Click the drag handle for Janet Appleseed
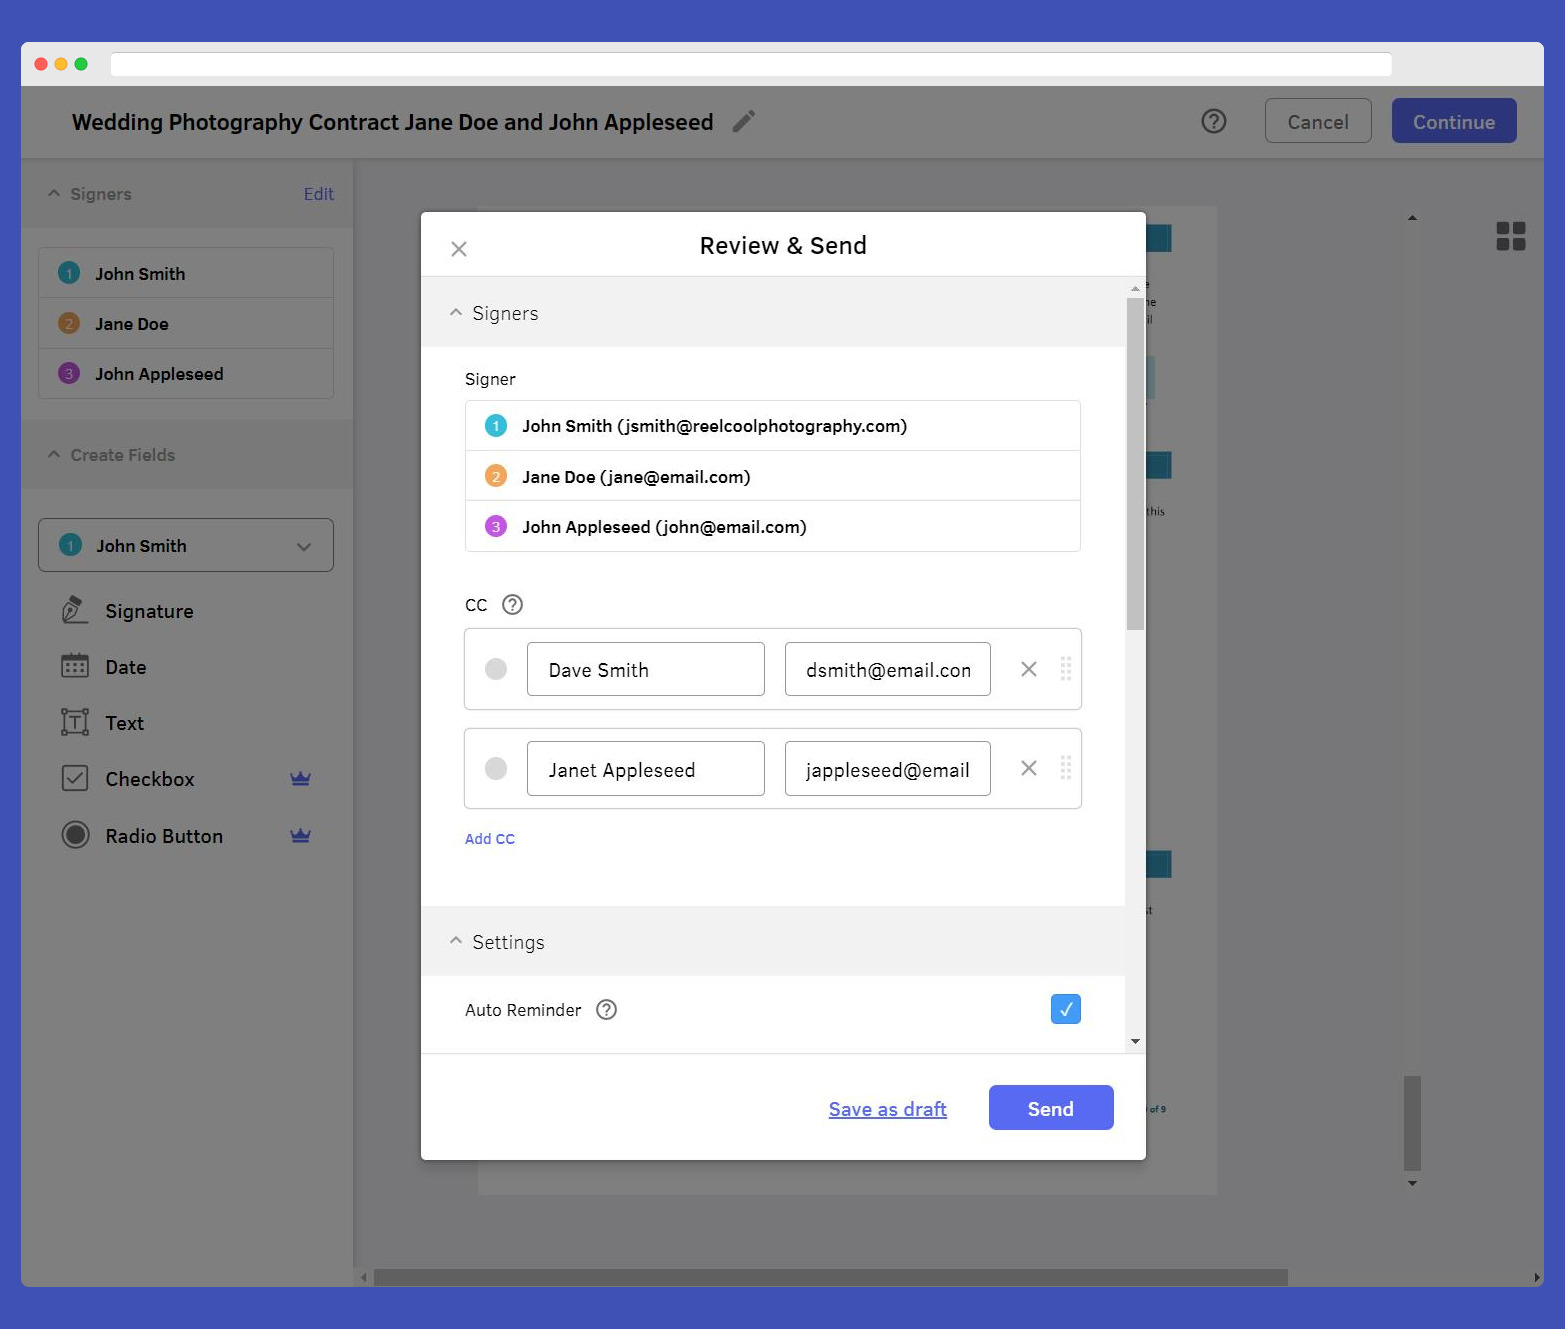Screen dimensions: 1565x1329 pyautogui.click(x=1066, y=768)
